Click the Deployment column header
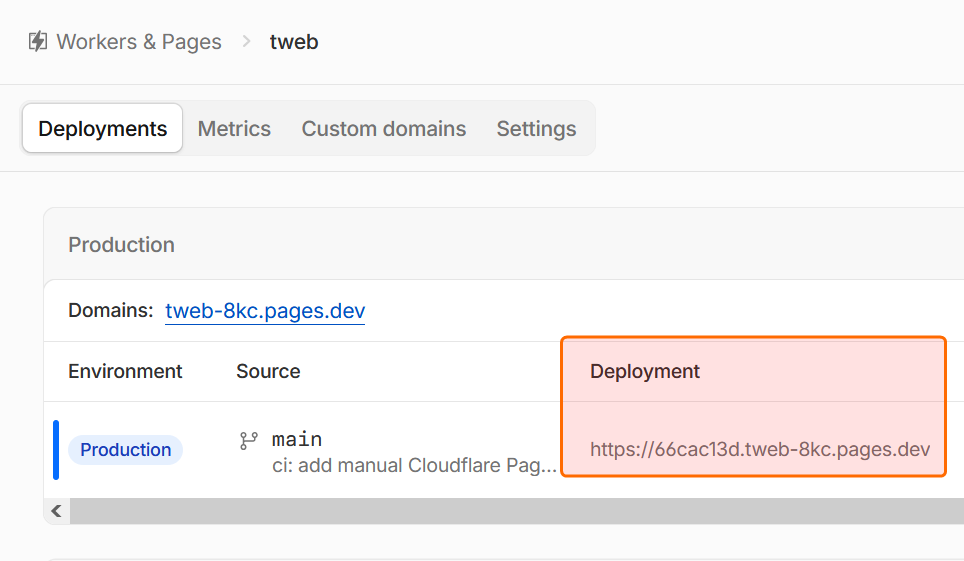 tap(645, 372)
